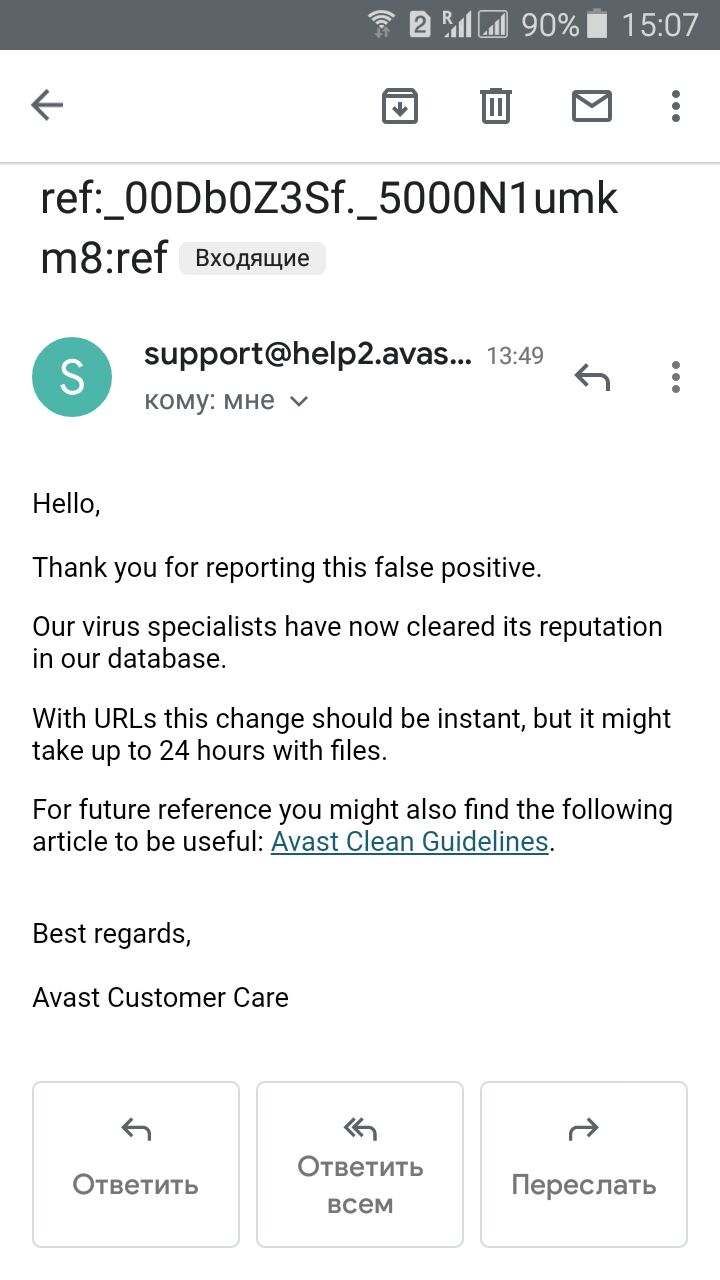Expand recipient details chevron next to 'кому: мне'
This screenshot has width=720, height=1280.
point(298,402)
